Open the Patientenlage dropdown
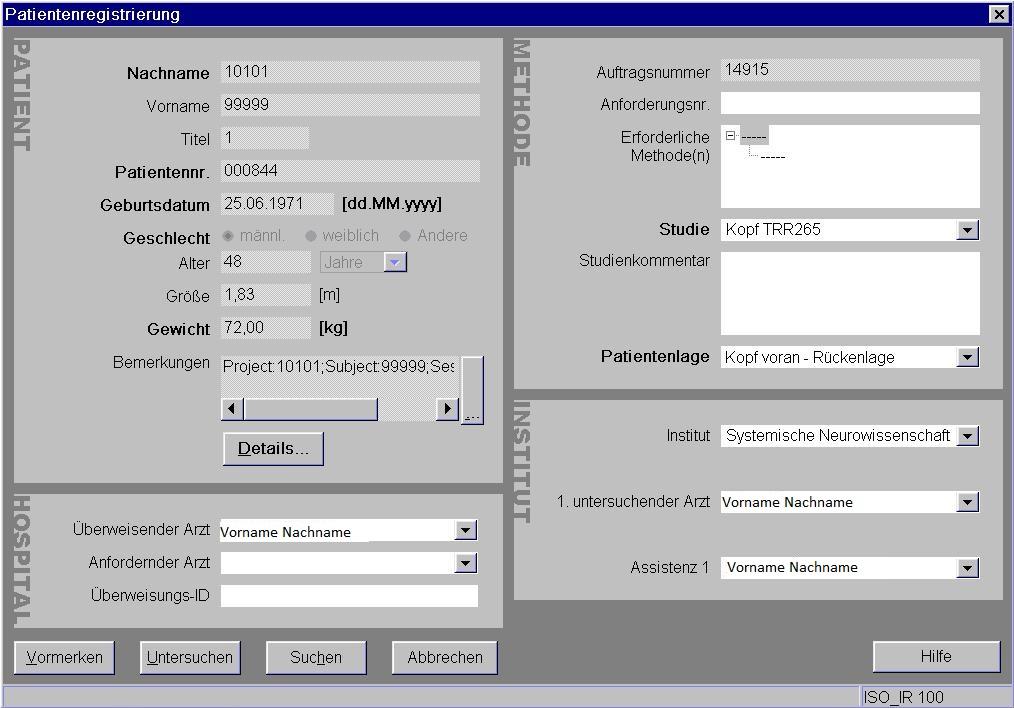This screenshot has height=708, width=1014. coord(967,357)
